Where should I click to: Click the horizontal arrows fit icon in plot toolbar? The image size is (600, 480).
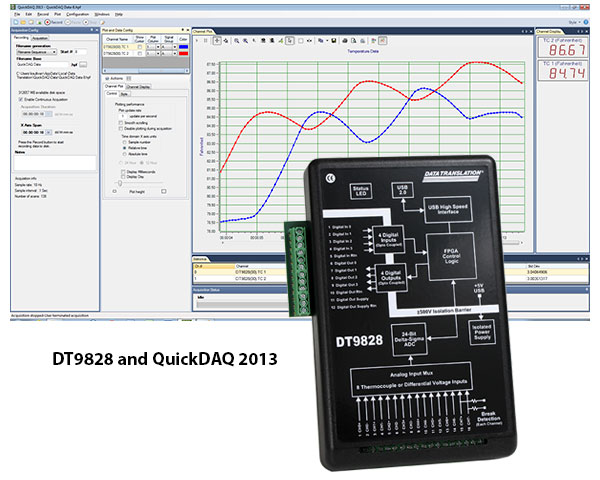tap(309, 41)
